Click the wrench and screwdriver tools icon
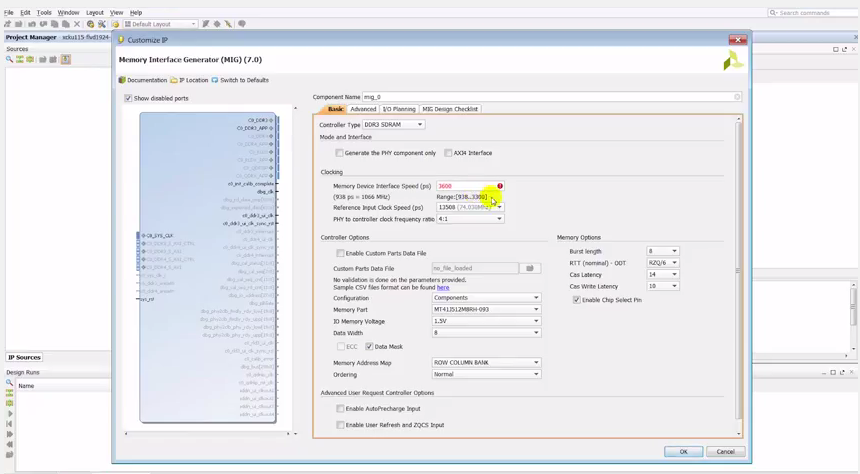Screen dimensions: 860x474 101,24
